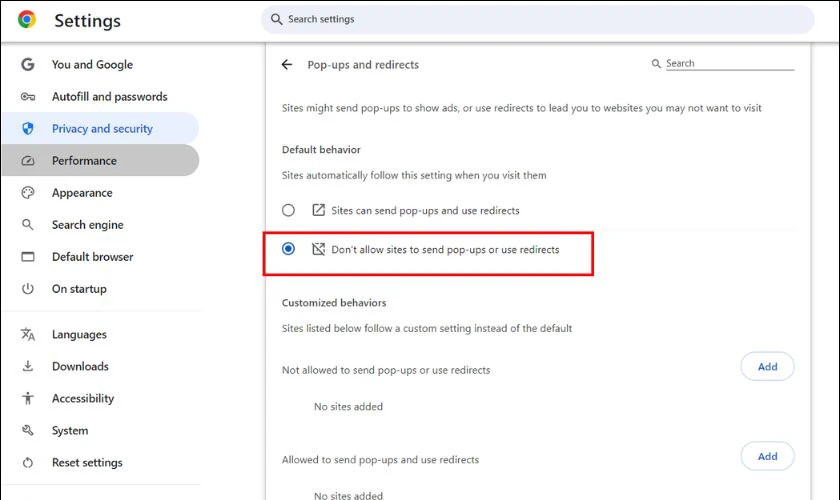This screenshot has height=500, width=840.
Task: Click 'Sites automatically follow this setting' text
Action: click(x=414, y=175)
